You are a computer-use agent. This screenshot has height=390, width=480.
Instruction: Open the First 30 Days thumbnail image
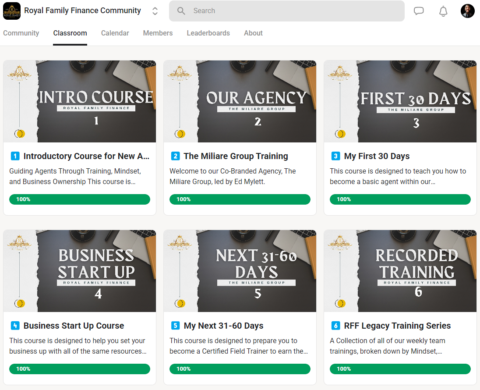[400, 101]
